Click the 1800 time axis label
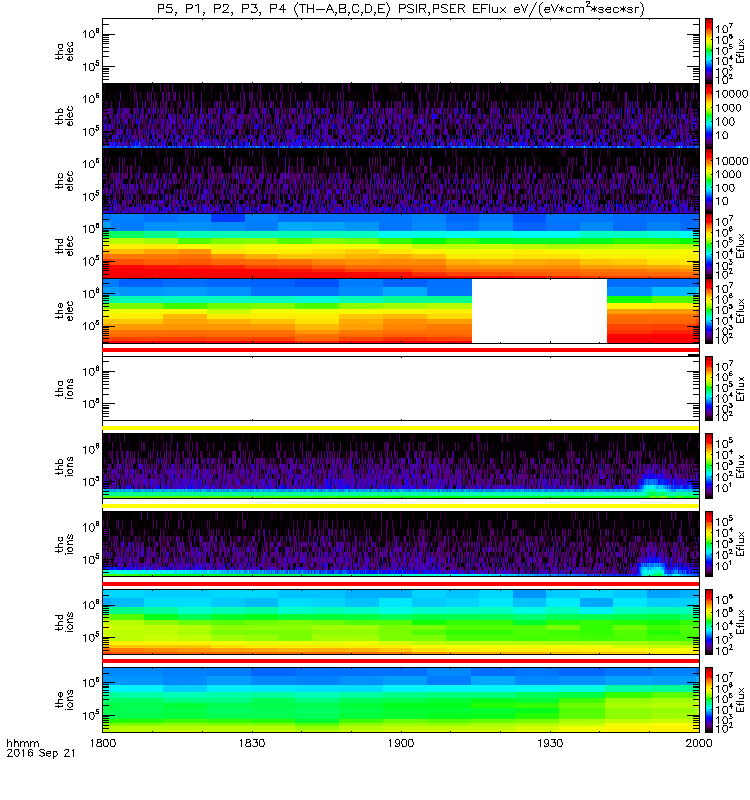 pyautogui.click(x=103, y=743)
